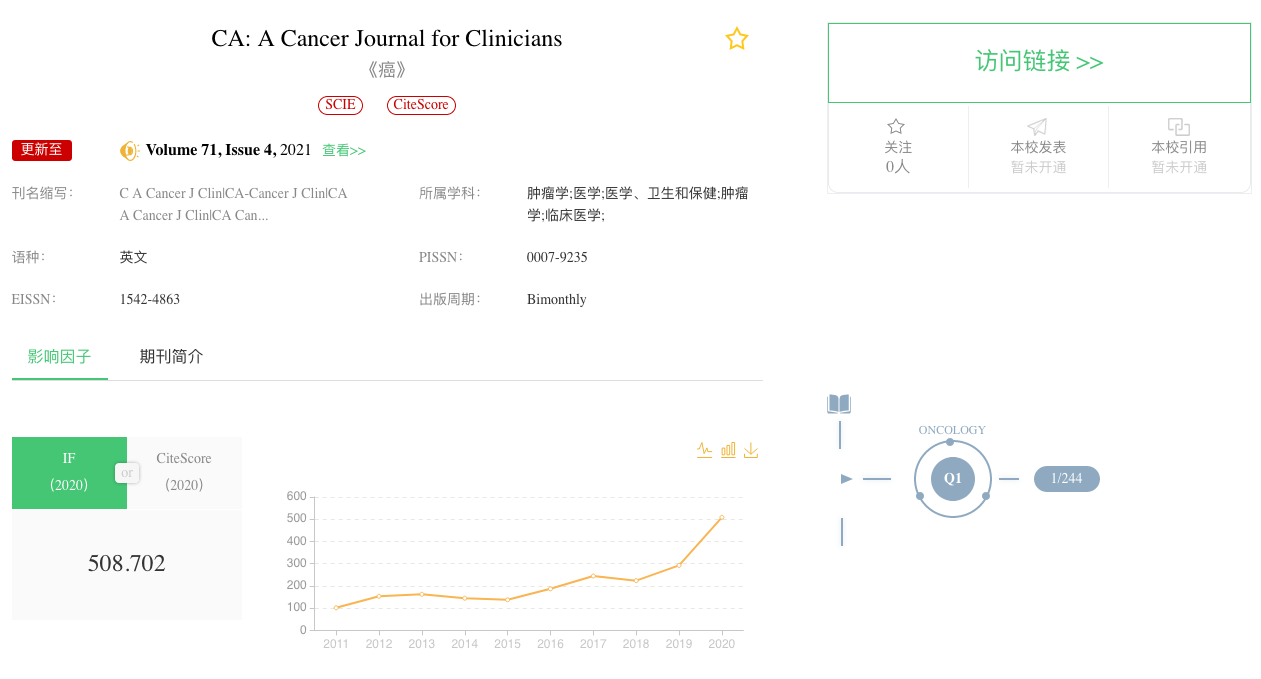Image resolution: width=1261 pixels, height=679 pixels.
Task: Open the 影响因子 tab
Action: [x=59, y=357]
